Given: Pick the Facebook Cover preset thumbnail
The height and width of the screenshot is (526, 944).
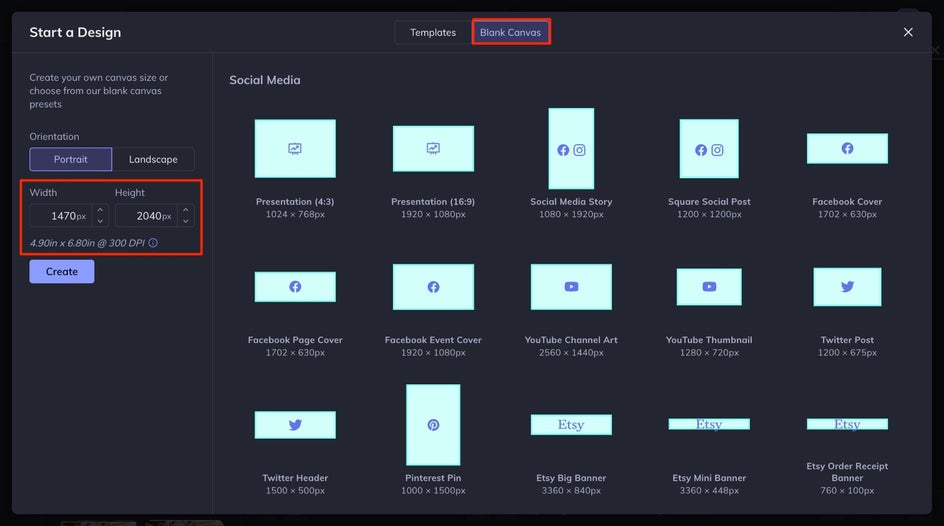Looking at the screenshot, I should pos(847,149).
